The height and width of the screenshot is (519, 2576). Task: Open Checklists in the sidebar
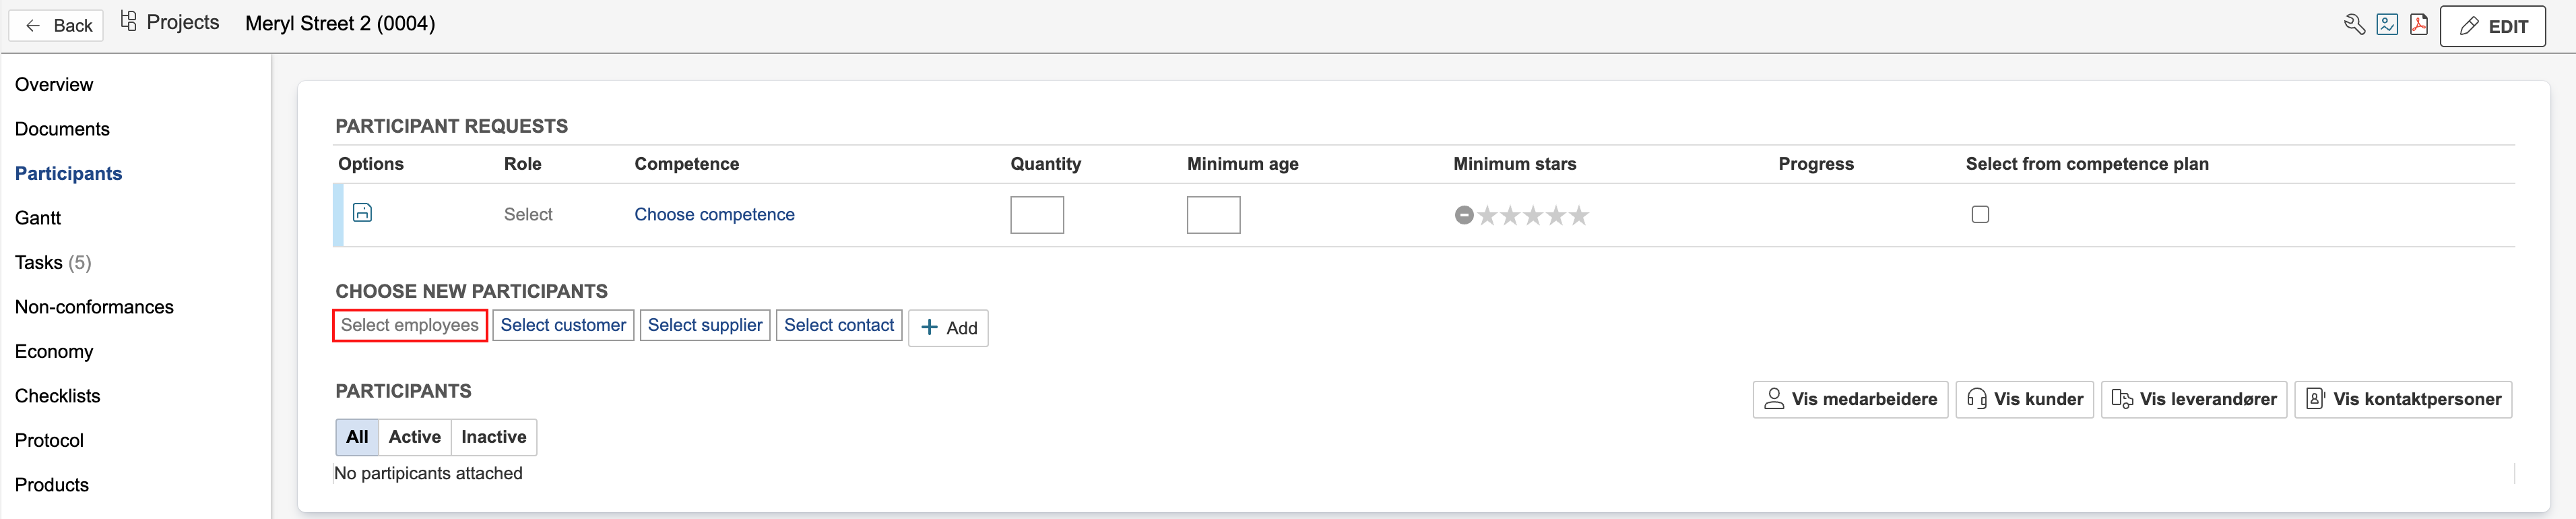[x=57, y=396]
